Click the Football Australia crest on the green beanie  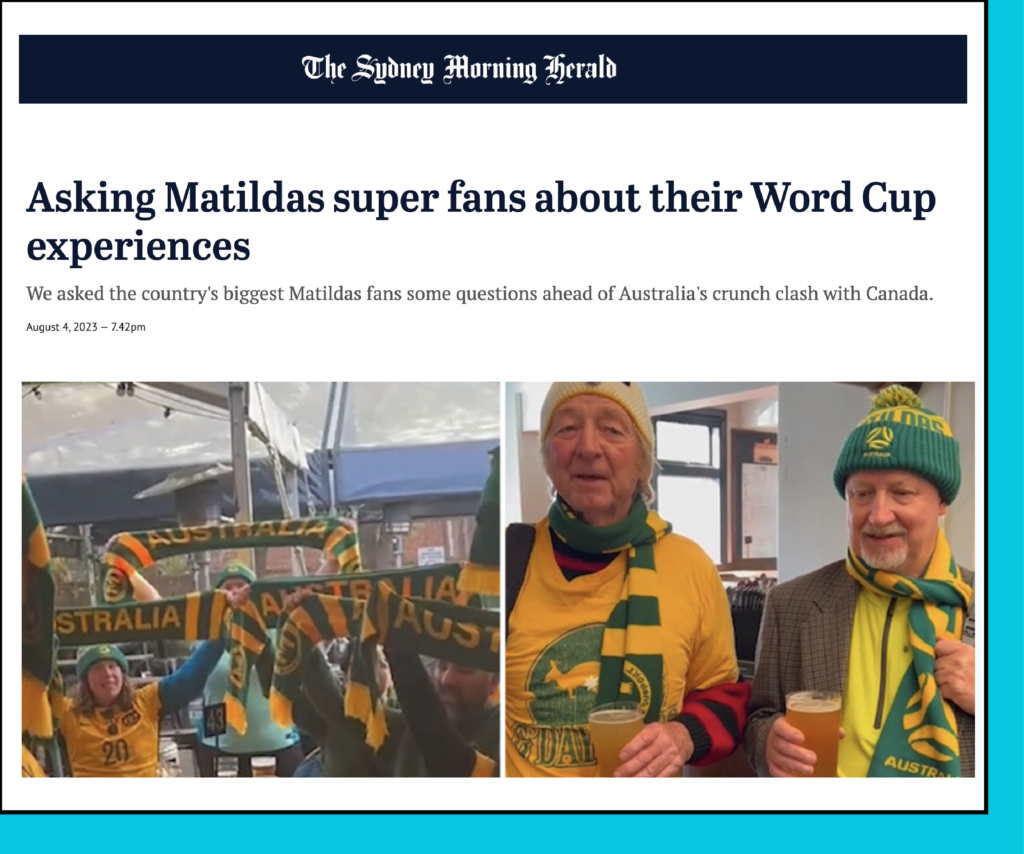[879, 438]
